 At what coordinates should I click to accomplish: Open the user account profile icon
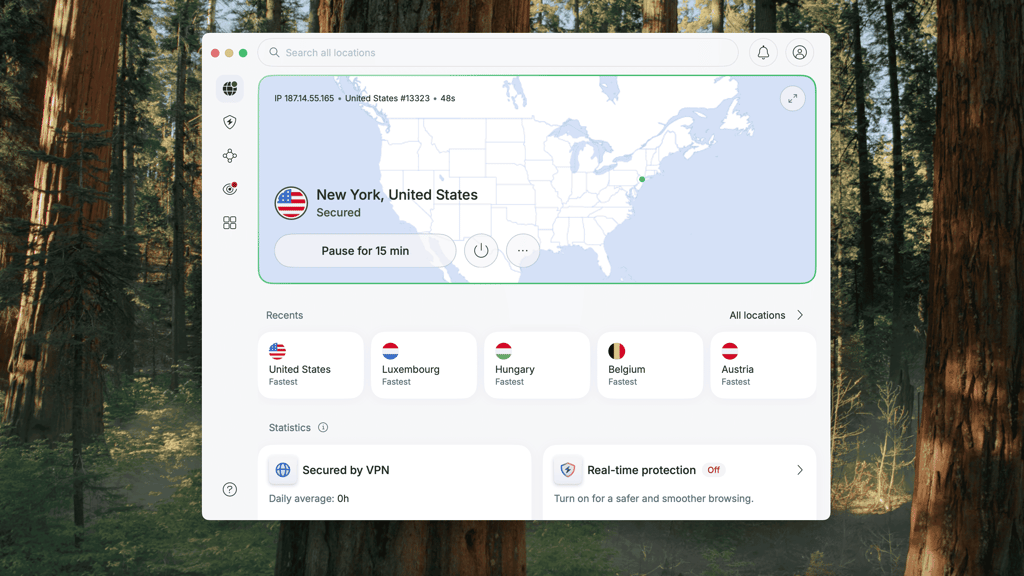[799, 52]
